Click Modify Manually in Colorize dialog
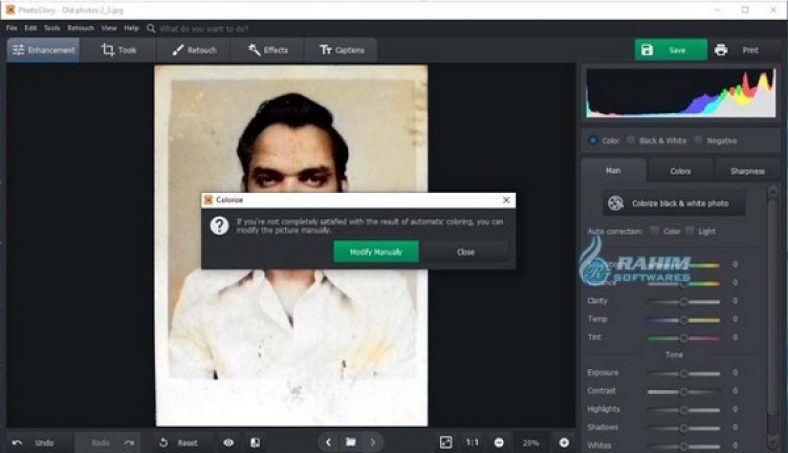This screenshot has height=453, width=788. [x=376, y=251]
